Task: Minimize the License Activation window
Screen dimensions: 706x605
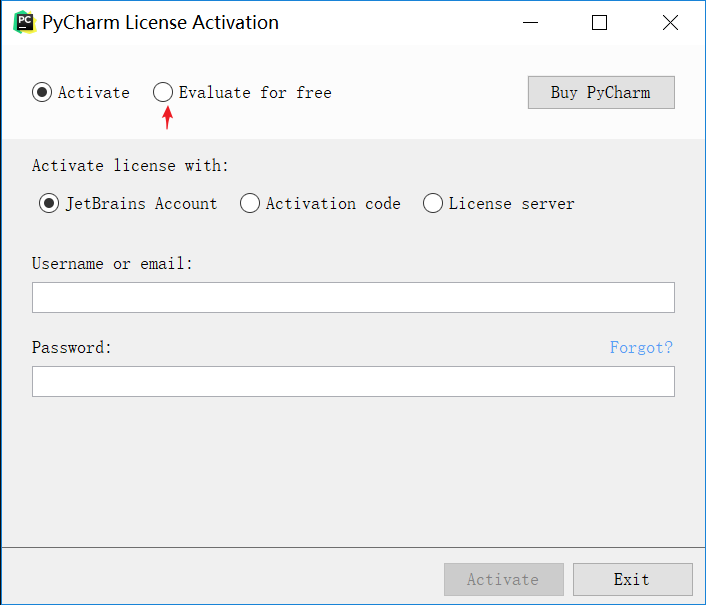Action: coord(530,23)
